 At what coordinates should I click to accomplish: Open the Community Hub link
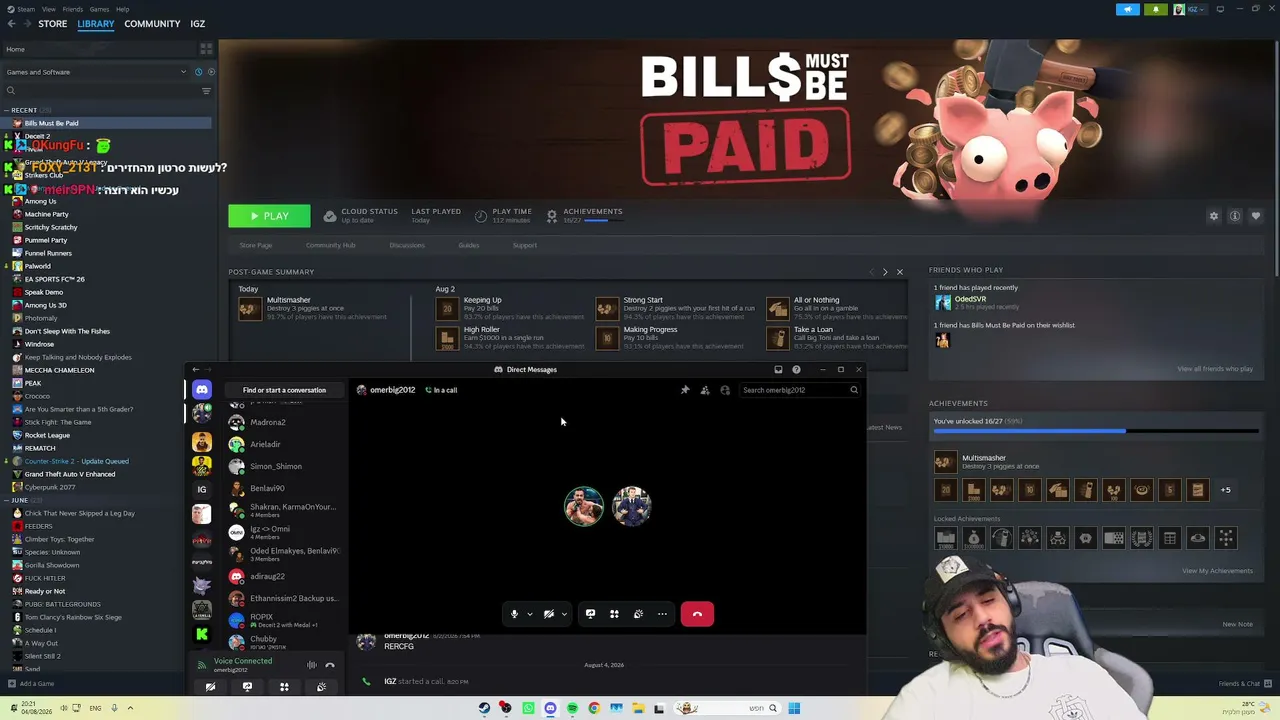[330, 245]
